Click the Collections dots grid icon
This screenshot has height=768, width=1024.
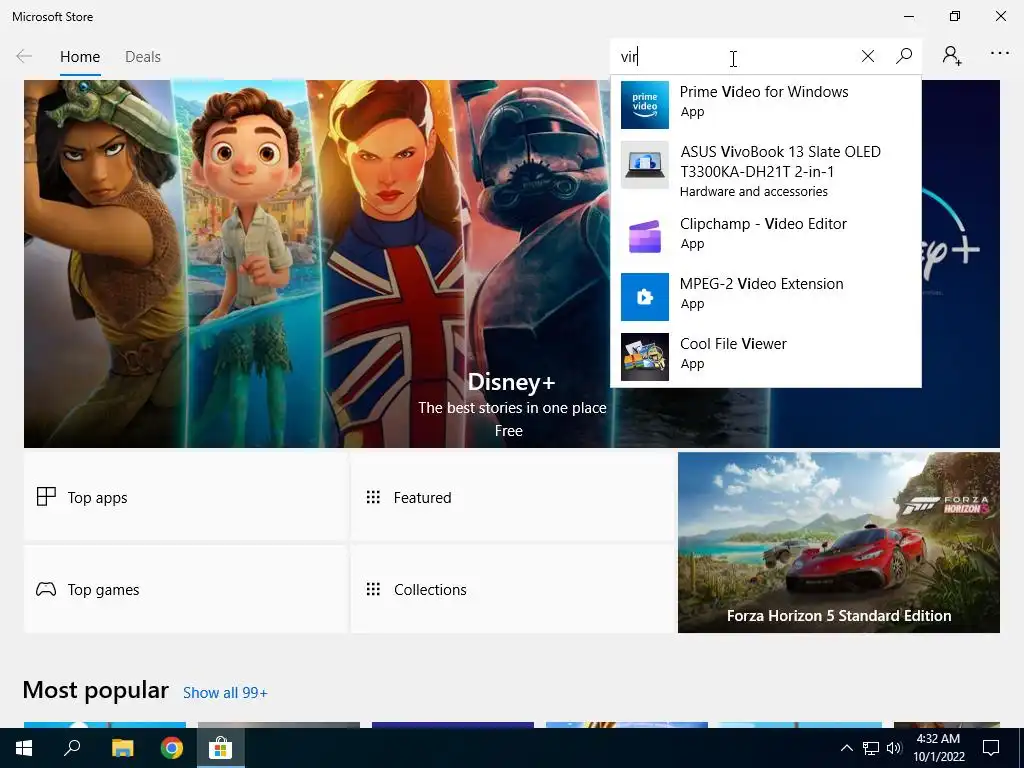click(x=373, y=589)
